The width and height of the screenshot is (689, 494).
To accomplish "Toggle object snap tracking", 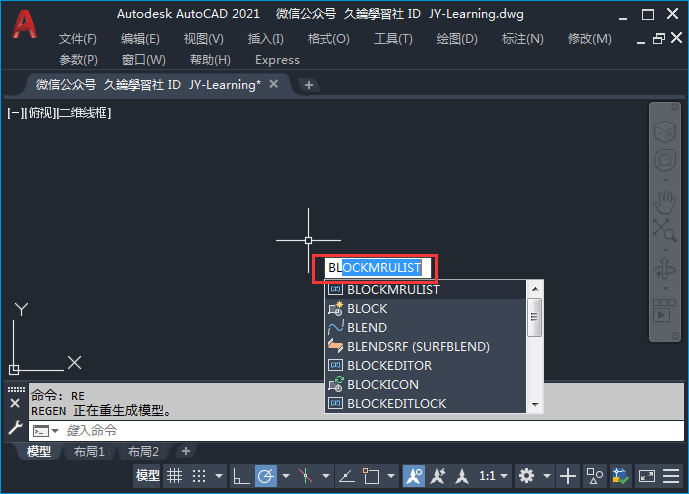I will [x=347, y=476].
